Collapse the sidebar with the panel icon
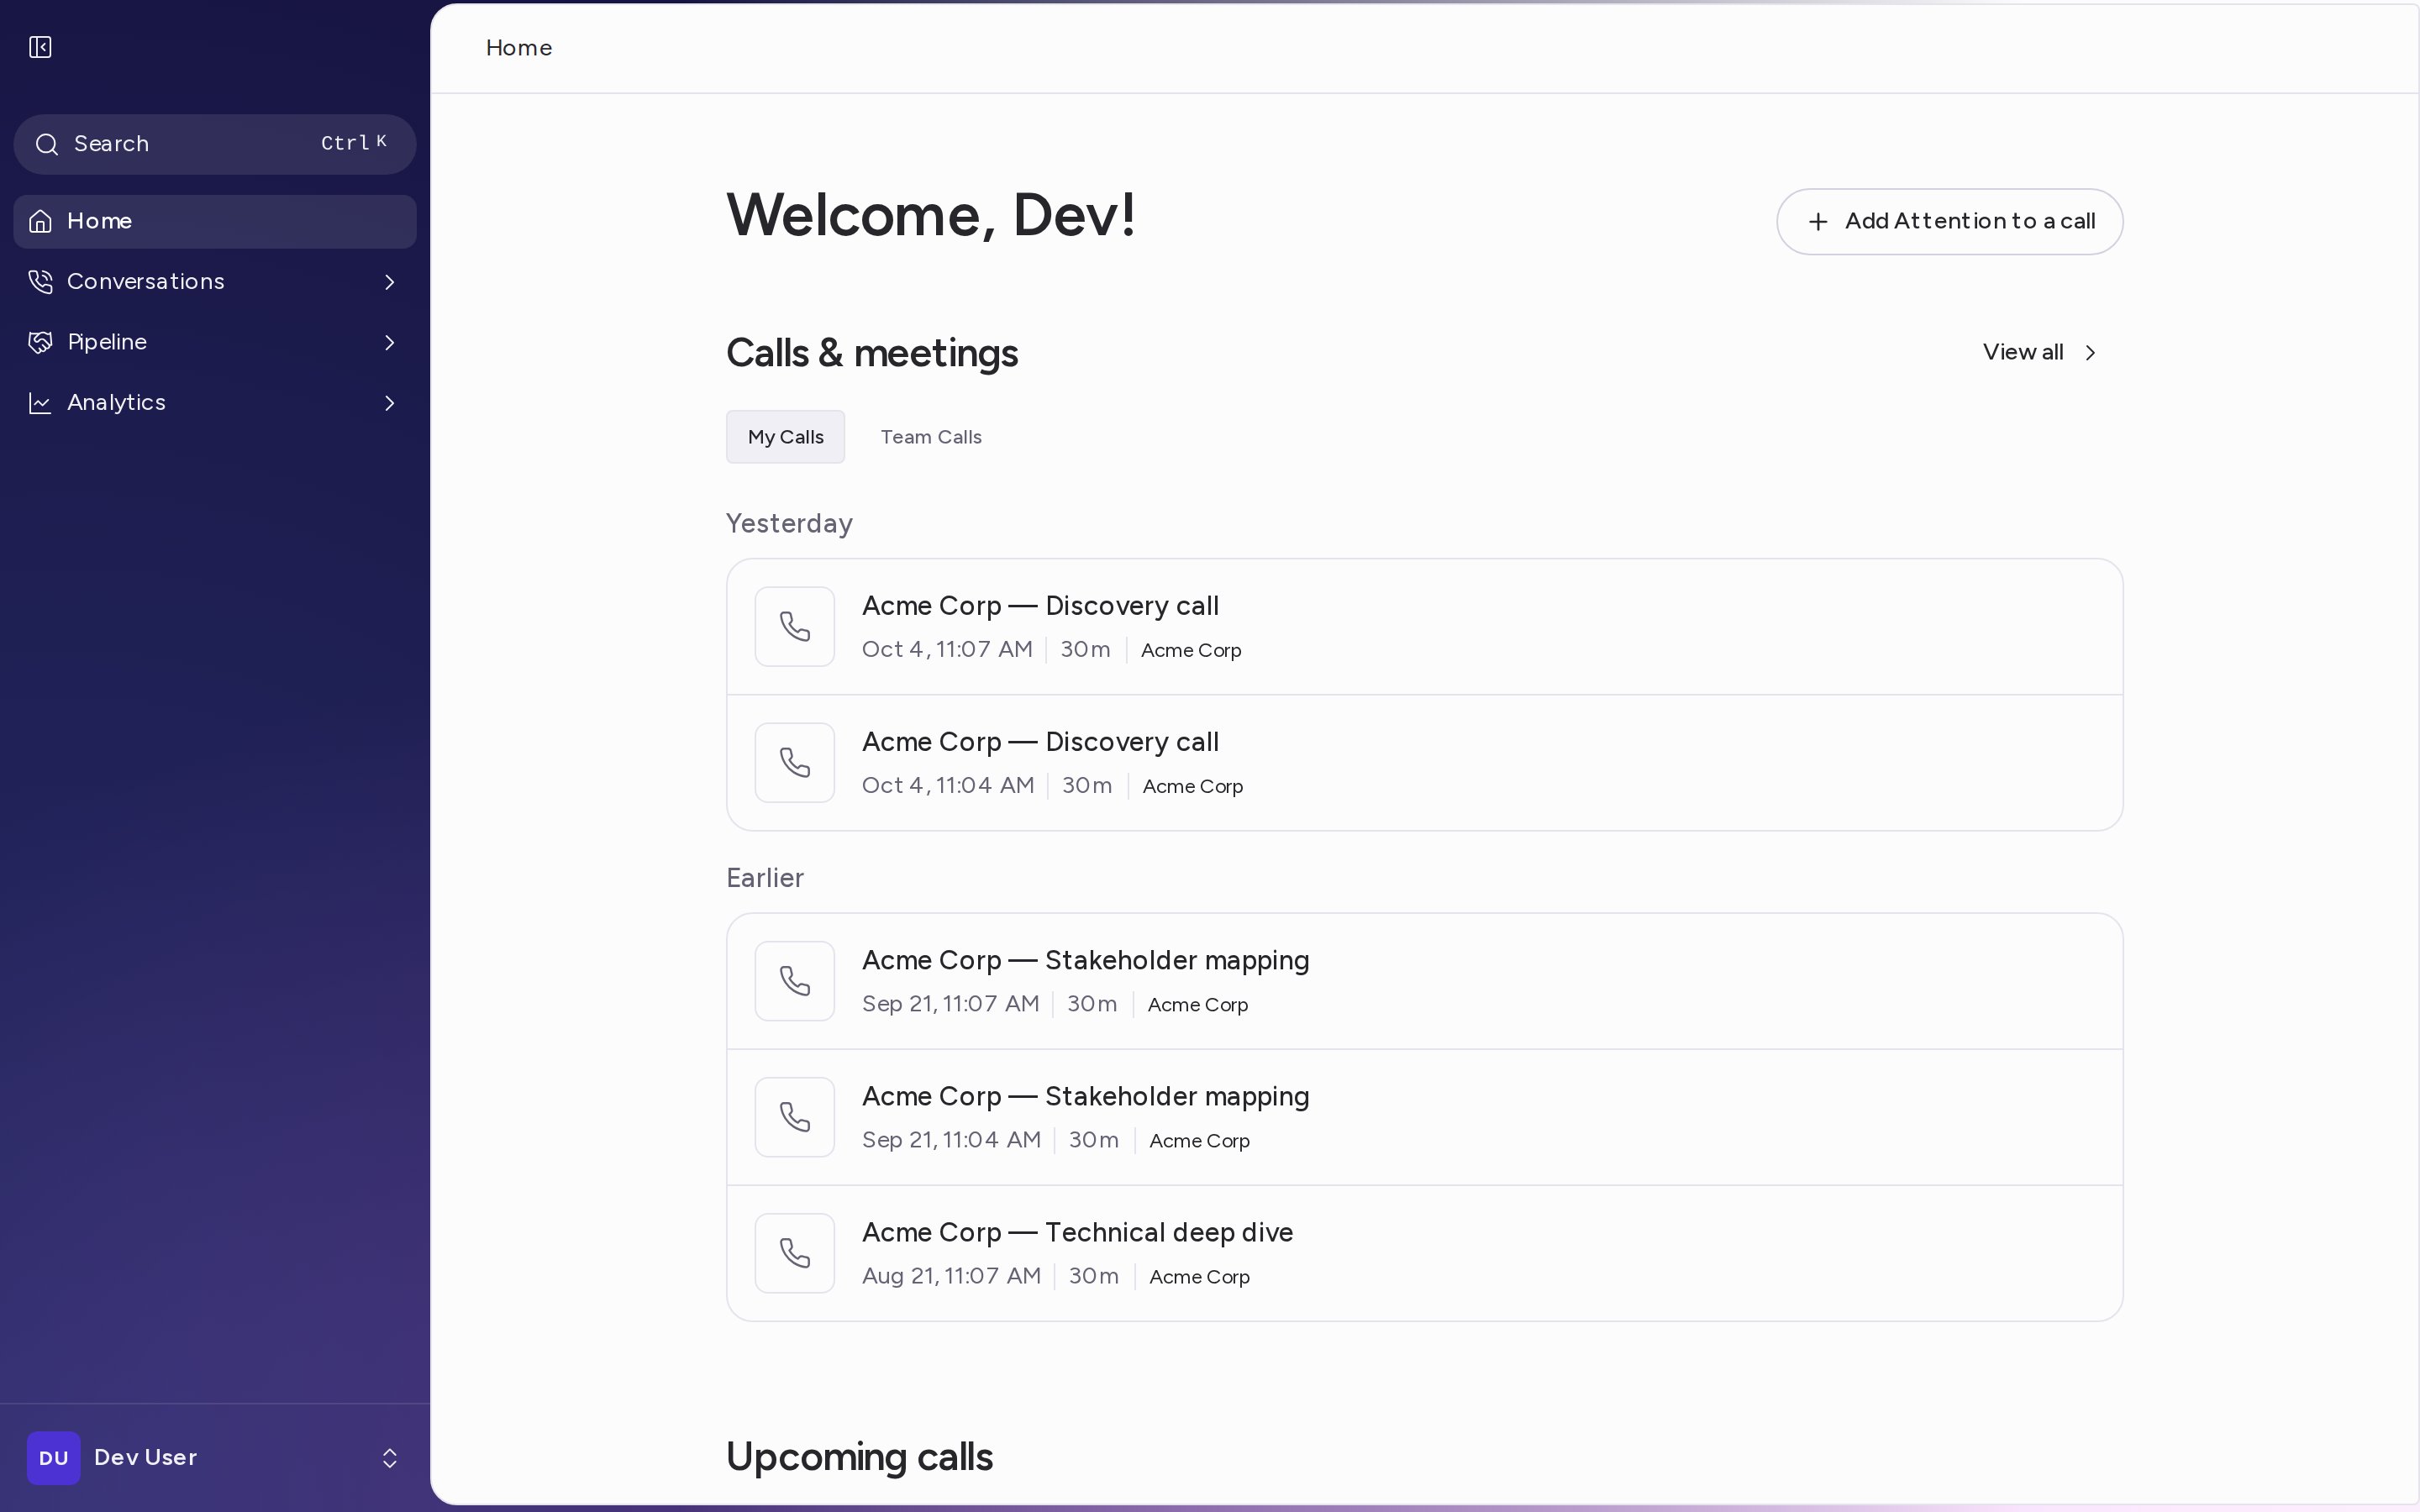This screenshot has width=2420, height=1512. [40, 47]
